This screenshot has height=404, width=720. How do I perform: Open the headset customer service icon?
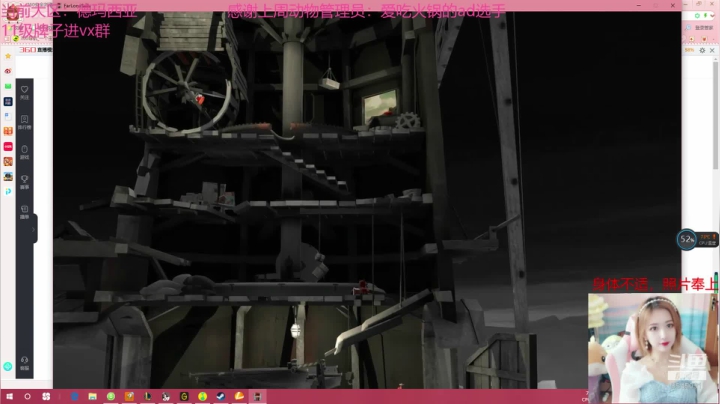pyautogui.click(x=24, y=363)
